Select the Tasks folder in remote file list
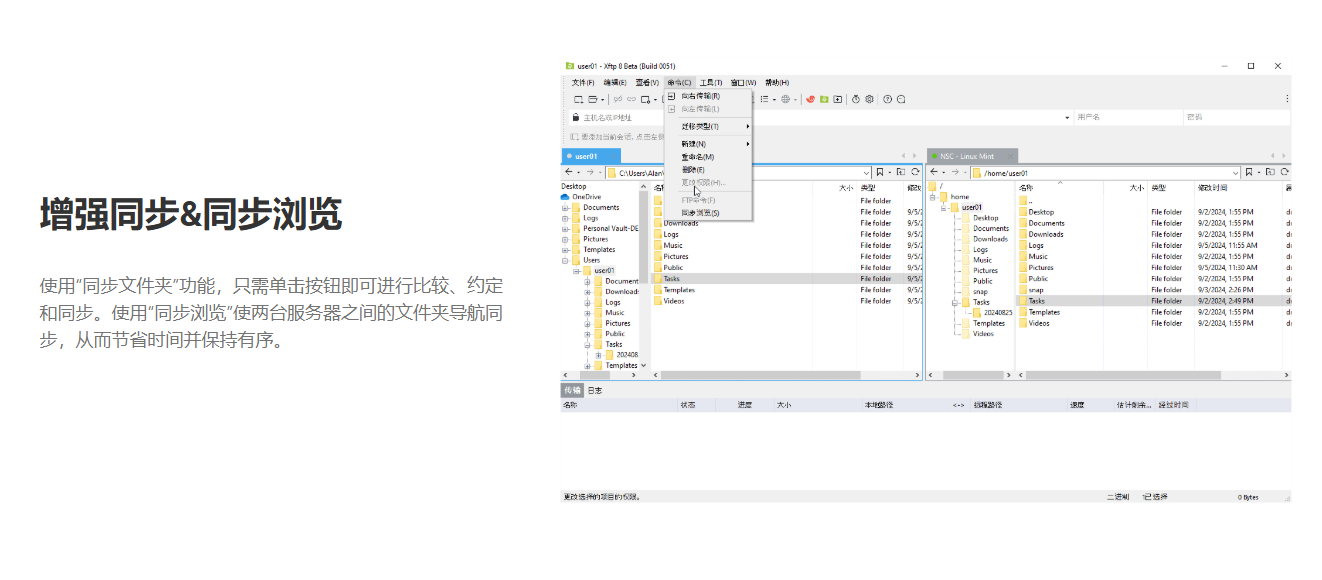 coord(1153,301)
